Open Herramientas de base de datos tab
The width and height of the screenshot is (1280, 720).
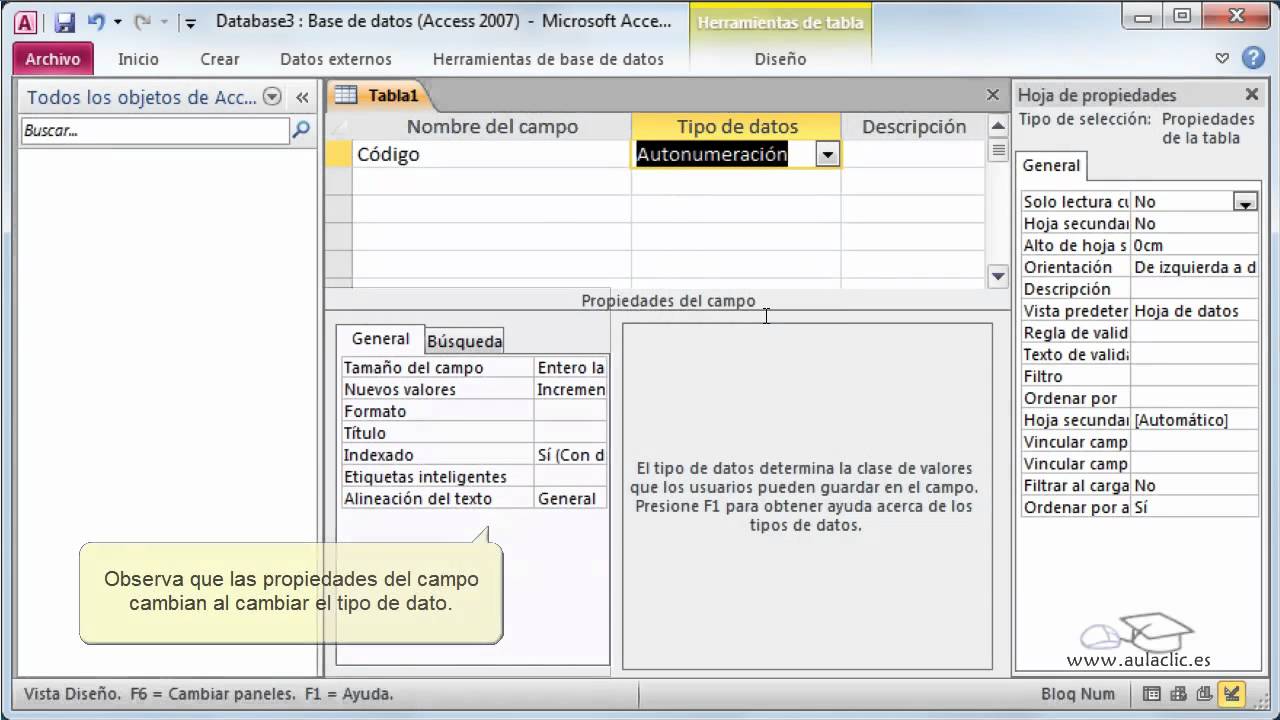click(548, 59)
